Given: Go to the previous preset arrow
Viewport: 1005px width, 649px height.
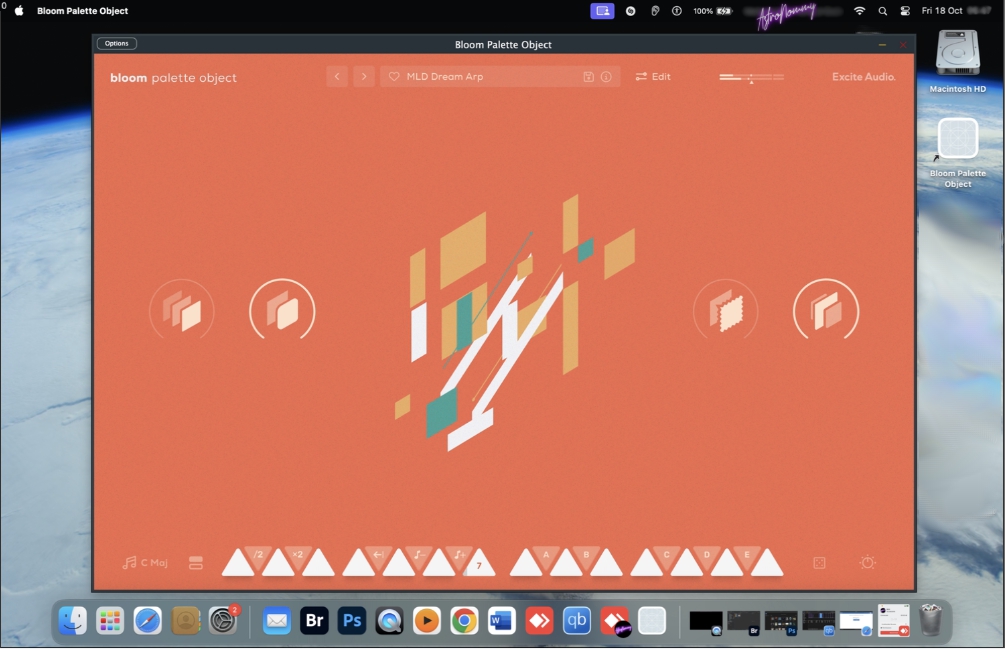Looking at the screenshot, I should point(337,76).
